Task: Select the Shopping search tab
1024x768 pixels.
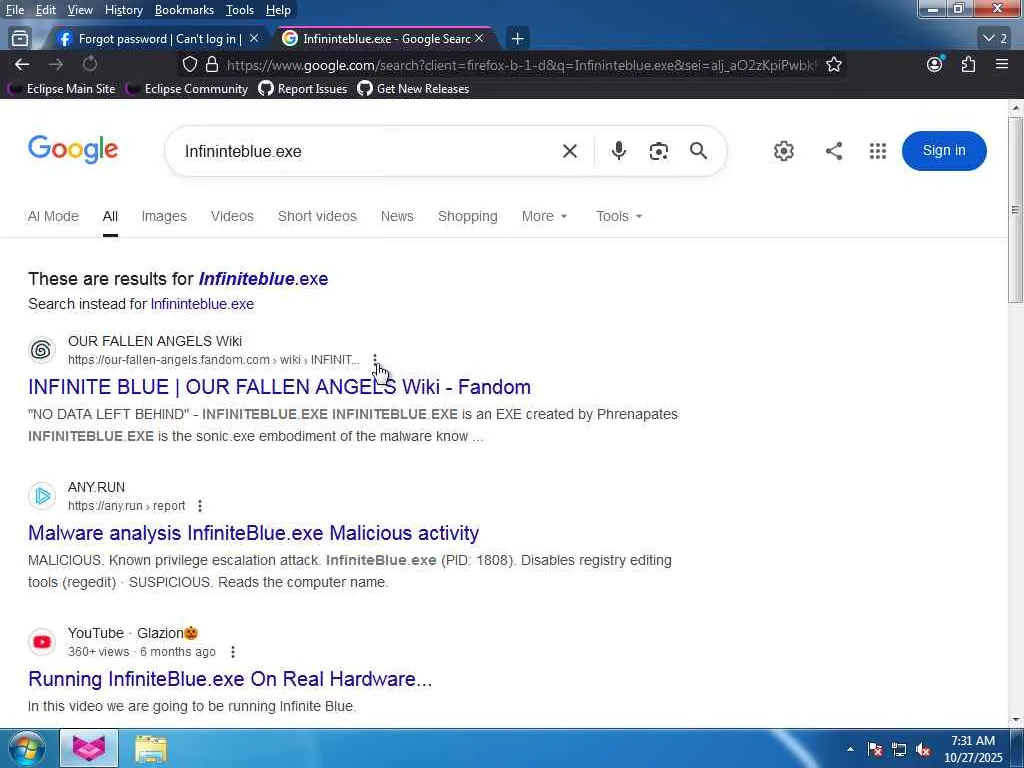Action: (468, 216)
